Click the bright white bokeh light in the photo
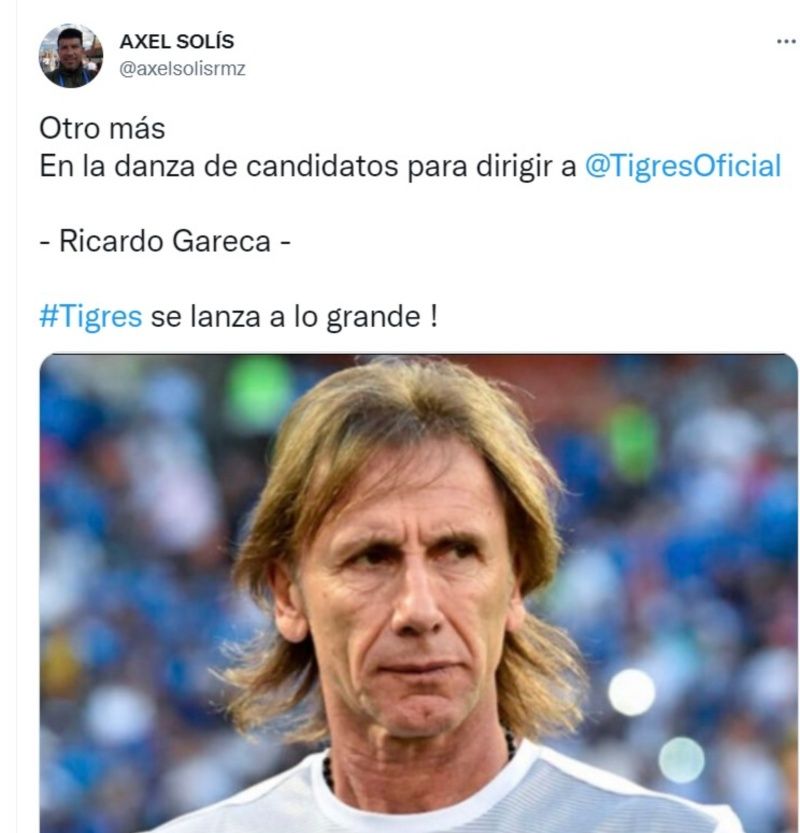This screenshot has height=833, width=800. 631,692
